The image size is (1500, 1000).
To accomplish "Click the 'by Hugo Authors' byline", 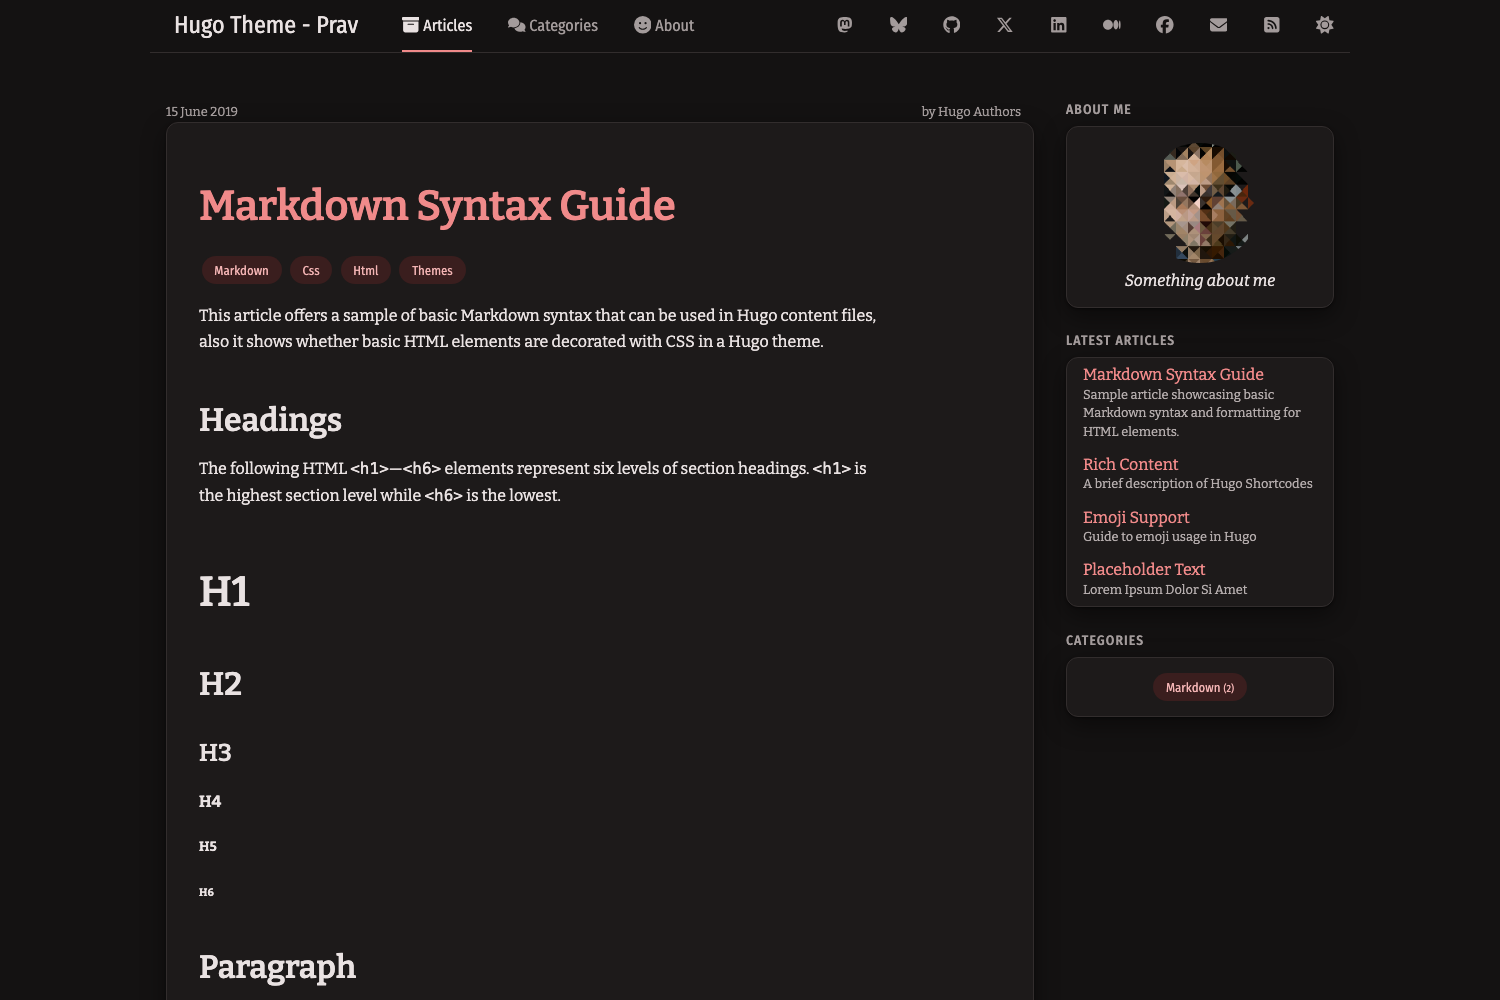I will pyautogui.click(x=971, y=111).
